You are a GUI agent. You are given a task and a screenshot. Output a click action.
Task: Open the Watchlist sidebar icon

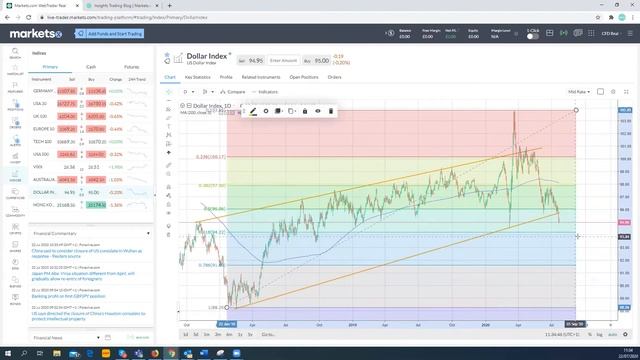pos(15,70)
